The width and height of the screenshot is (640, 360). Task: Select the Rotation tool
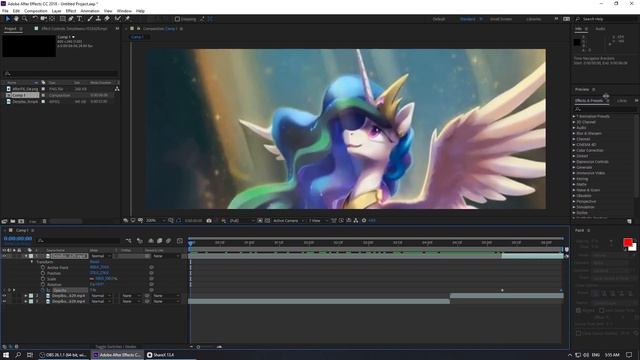[35, 19]
